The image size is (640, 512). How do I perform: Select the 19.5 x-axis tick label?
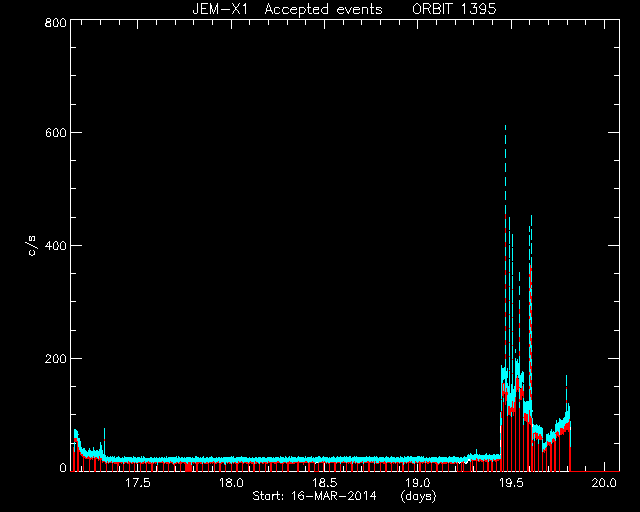(x=511, y=483)
